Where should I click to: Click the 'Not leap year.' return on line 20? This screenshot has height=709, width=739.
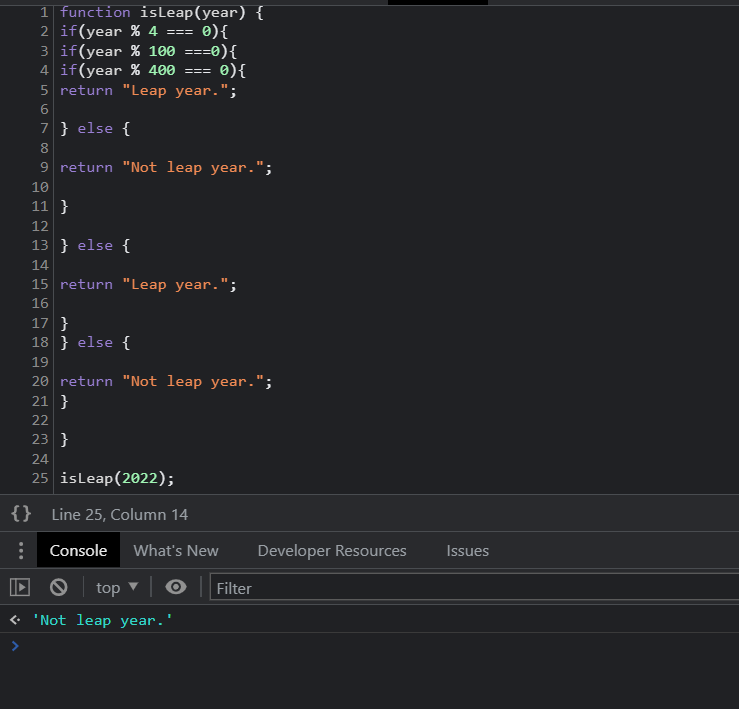coord(166,381)
